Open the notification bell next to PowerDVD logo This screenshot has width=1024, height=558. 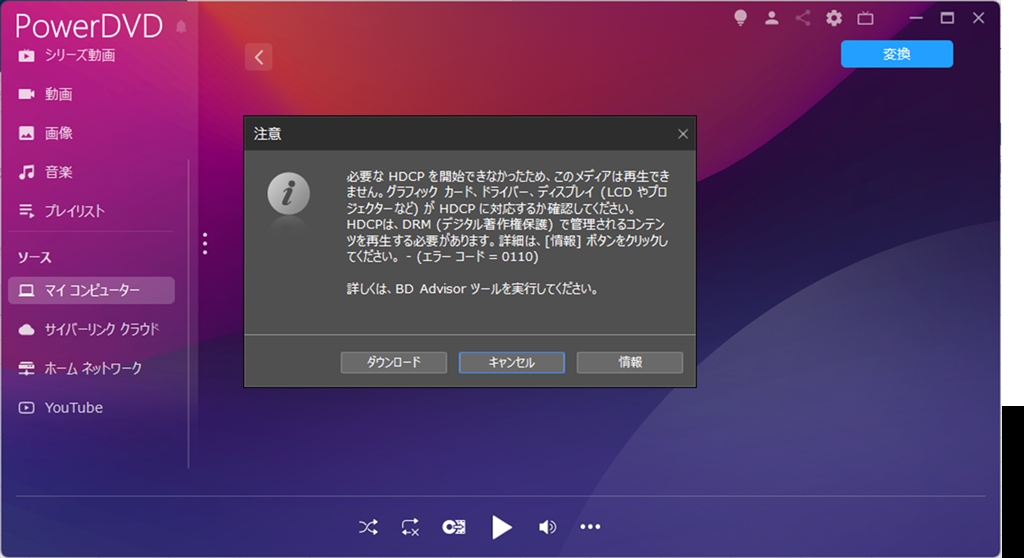click(x=181, y=27)
